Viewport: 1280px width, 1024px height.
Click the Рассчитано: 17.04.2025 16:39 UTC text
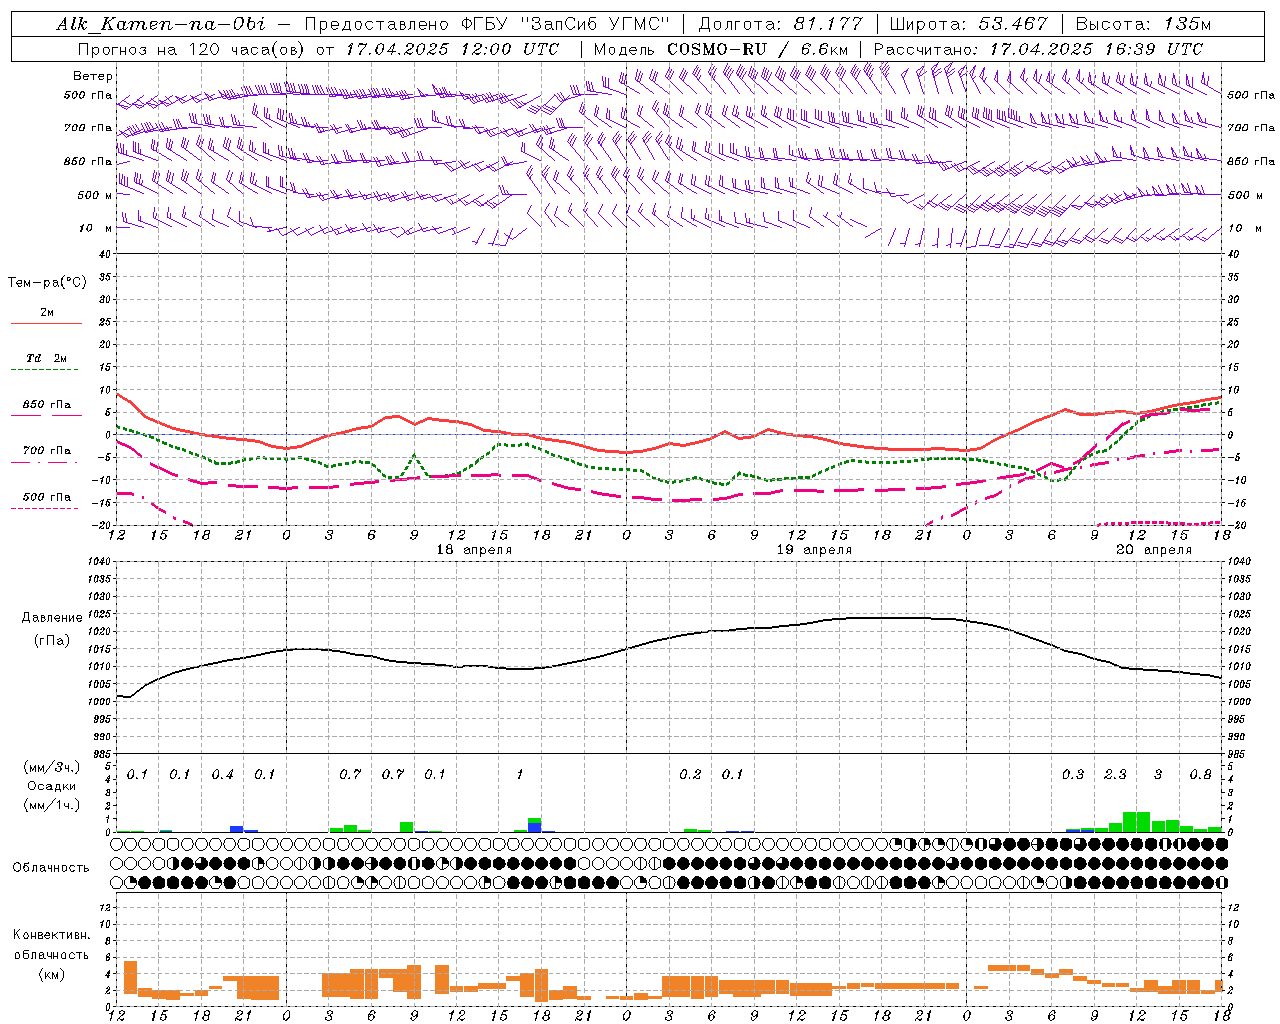tap(1038, 49)
